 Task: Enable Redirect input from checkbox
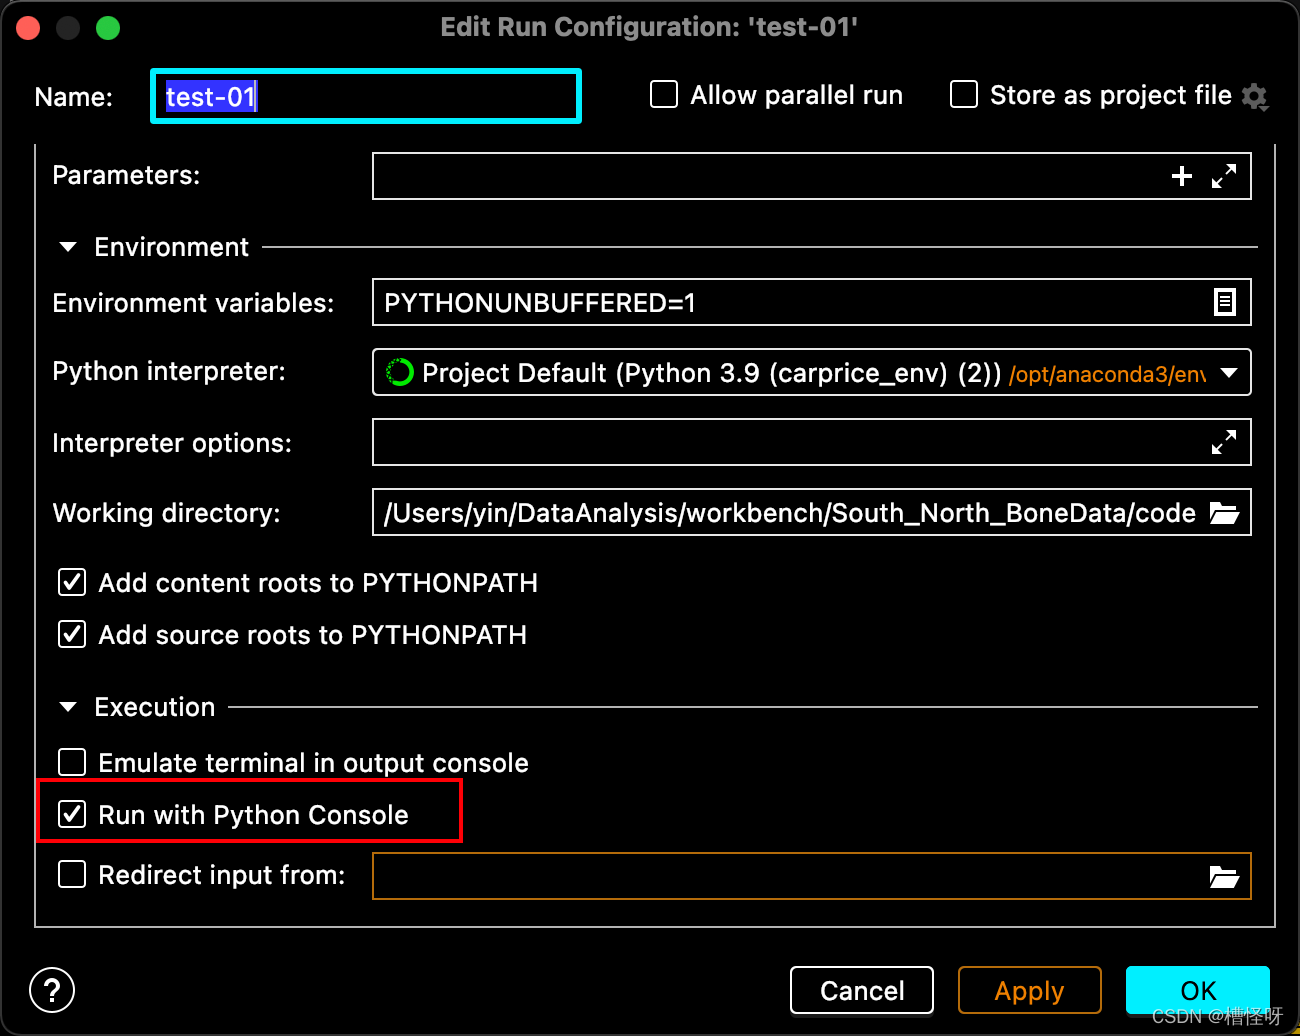pos(72,874)
